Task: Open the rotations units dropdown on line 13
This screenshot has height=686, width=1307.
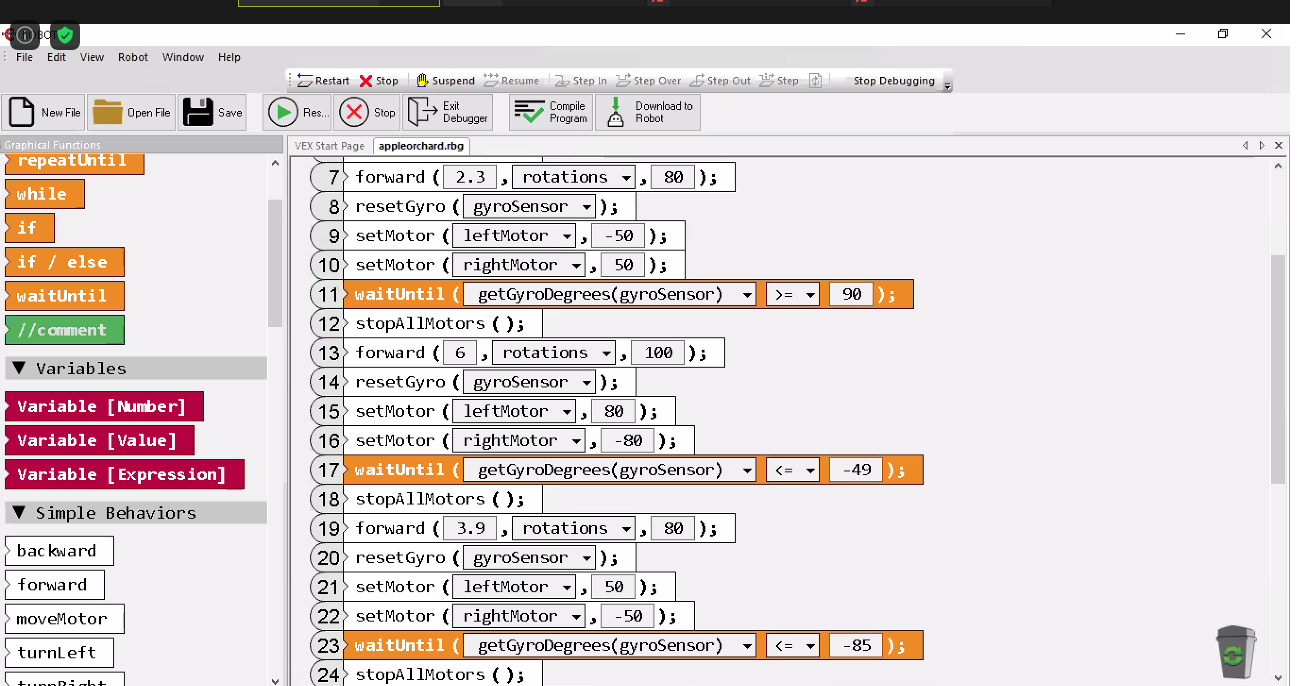Action: pyautogui.click(x=554, y=352)
